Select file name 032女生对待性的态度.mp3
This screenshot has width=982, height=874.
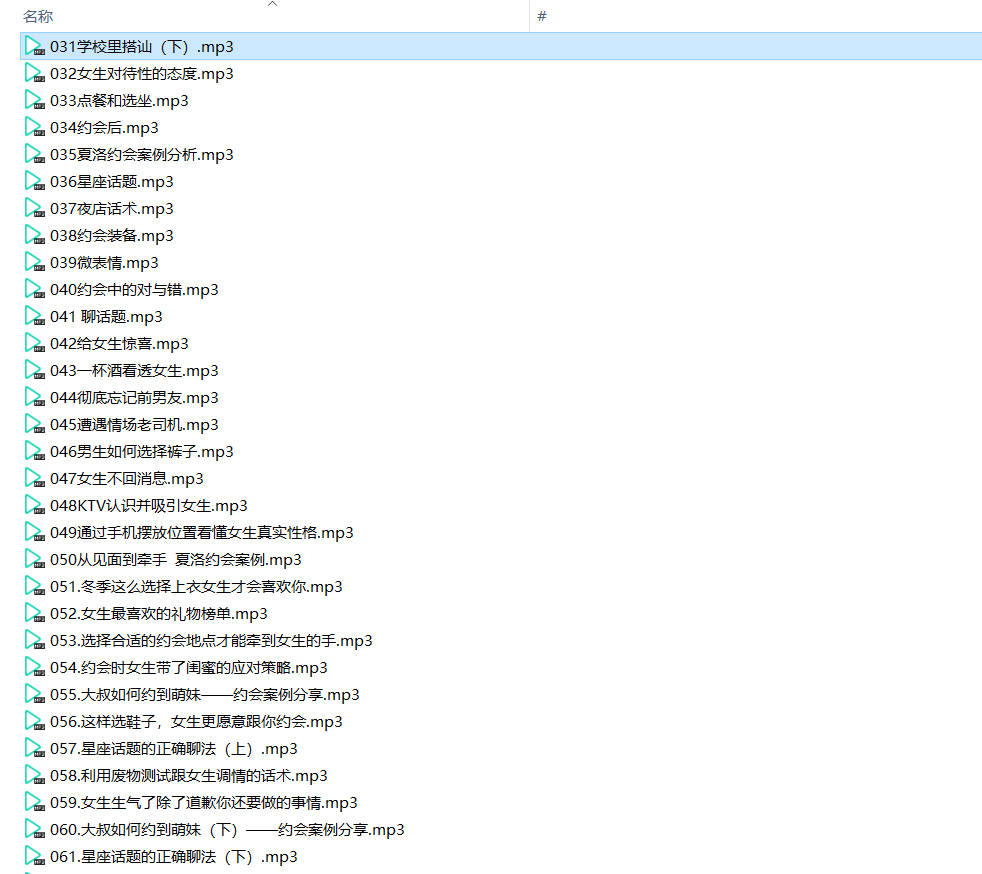(142, 74)
